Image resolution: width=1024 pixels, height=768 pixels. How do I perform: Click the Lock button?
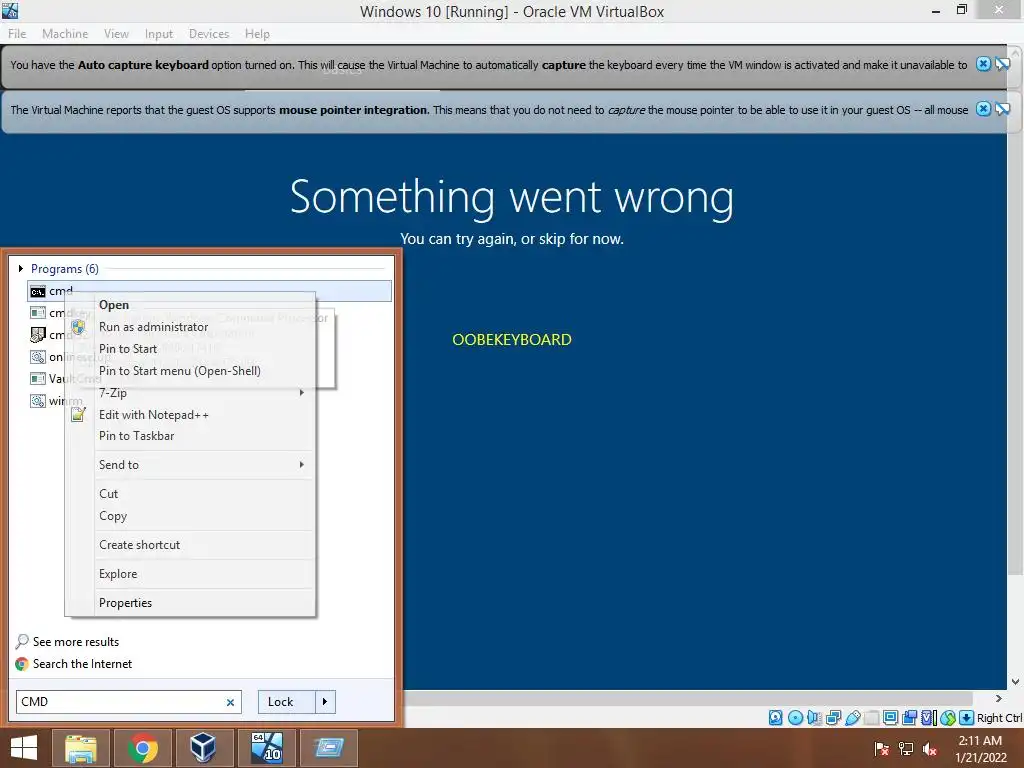(x=287, y=701)
